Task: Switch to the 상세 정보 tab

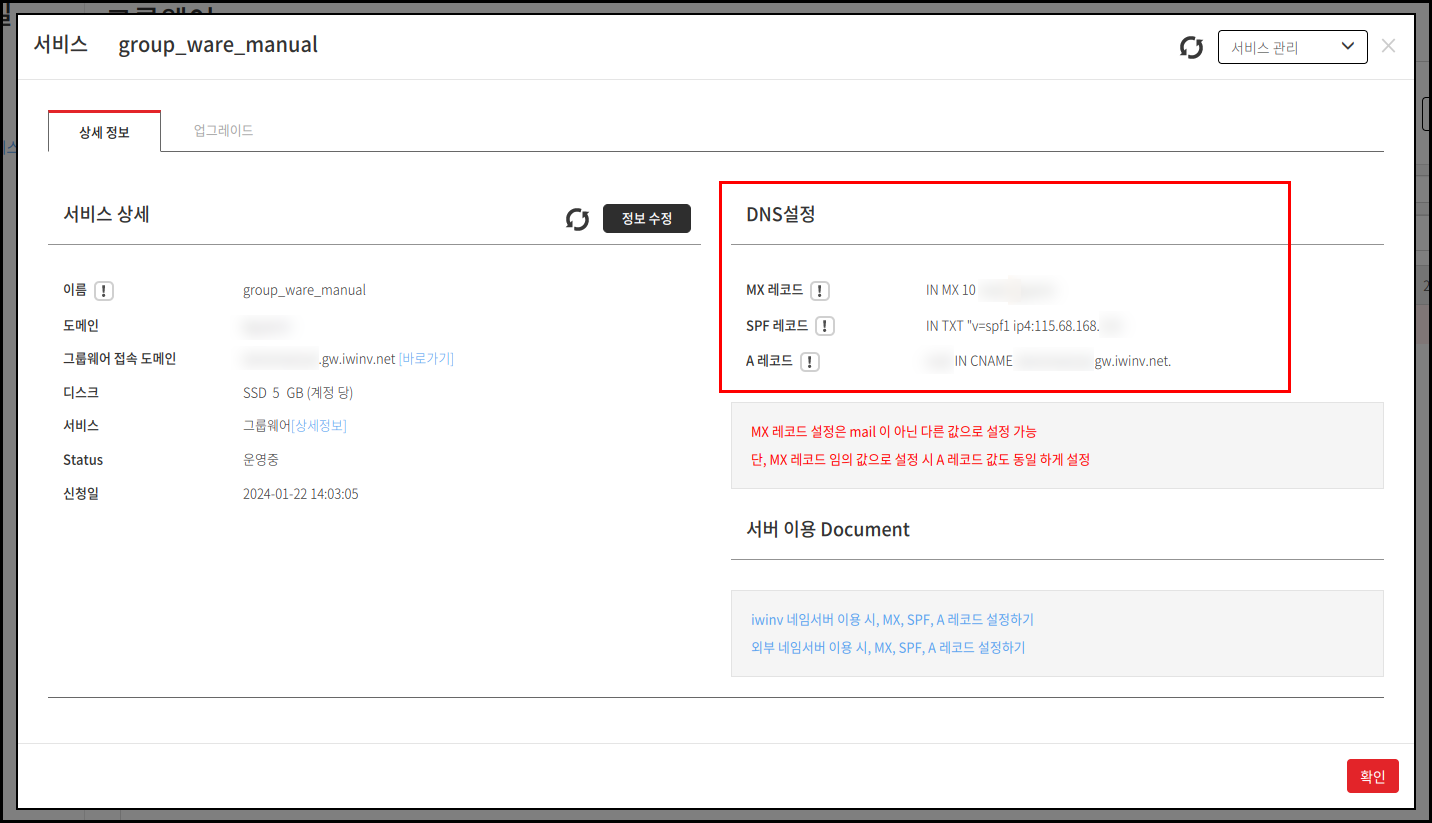Action: [x=104, y=131]
